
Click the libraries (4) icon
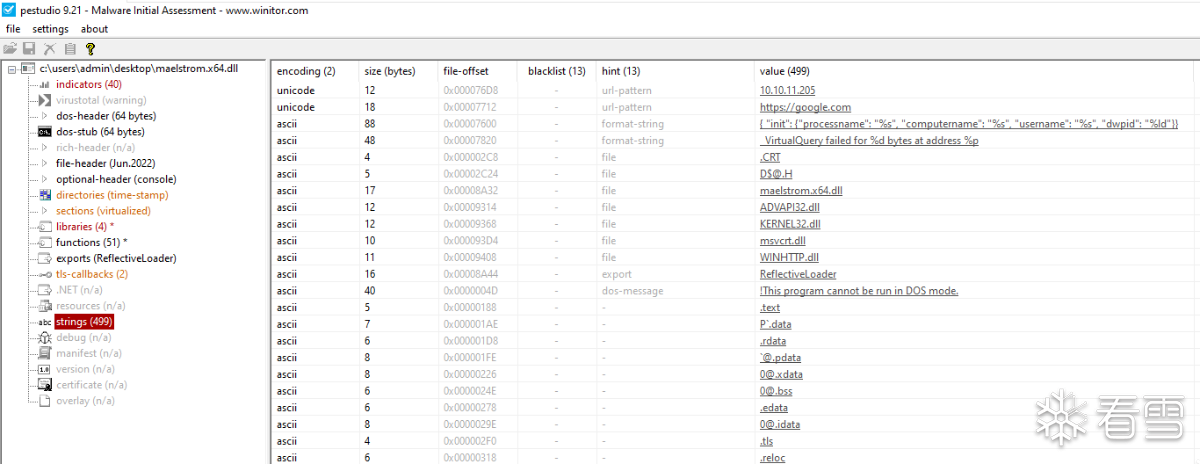coord(45,227)
